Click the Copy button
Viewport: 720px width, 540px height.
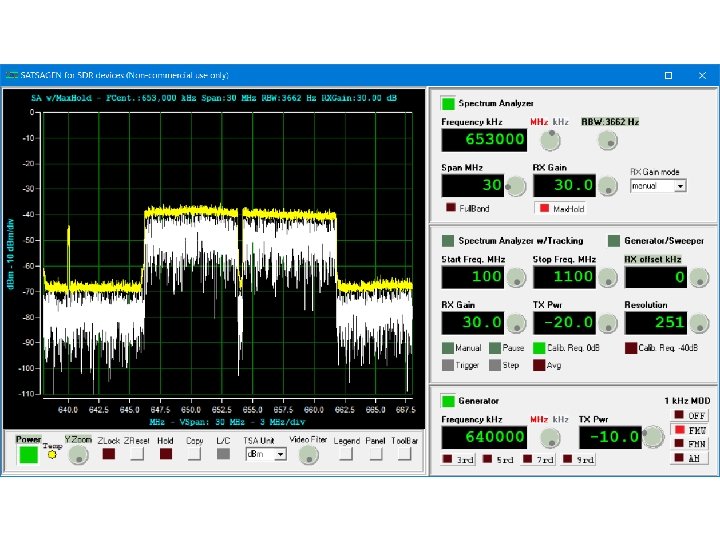pyautogui.click(x=194, y=454)
